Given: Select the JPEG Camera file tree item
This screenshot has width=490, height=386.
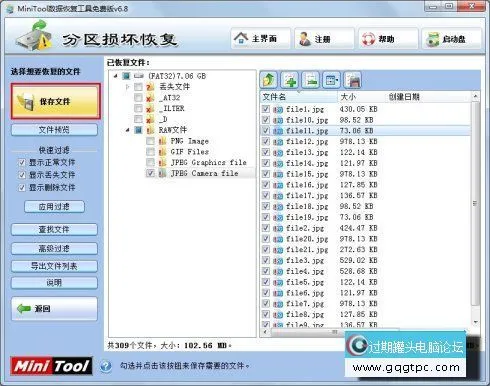Looking at the screenshot, I should point(204,173).
